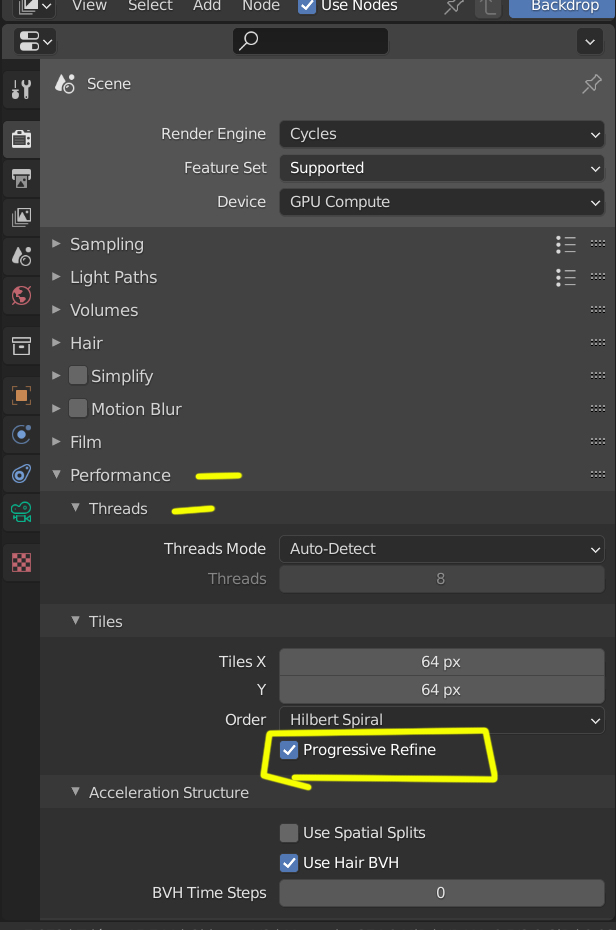
Task: Click the Tiles X value field
Action: (x=441, y=662)
